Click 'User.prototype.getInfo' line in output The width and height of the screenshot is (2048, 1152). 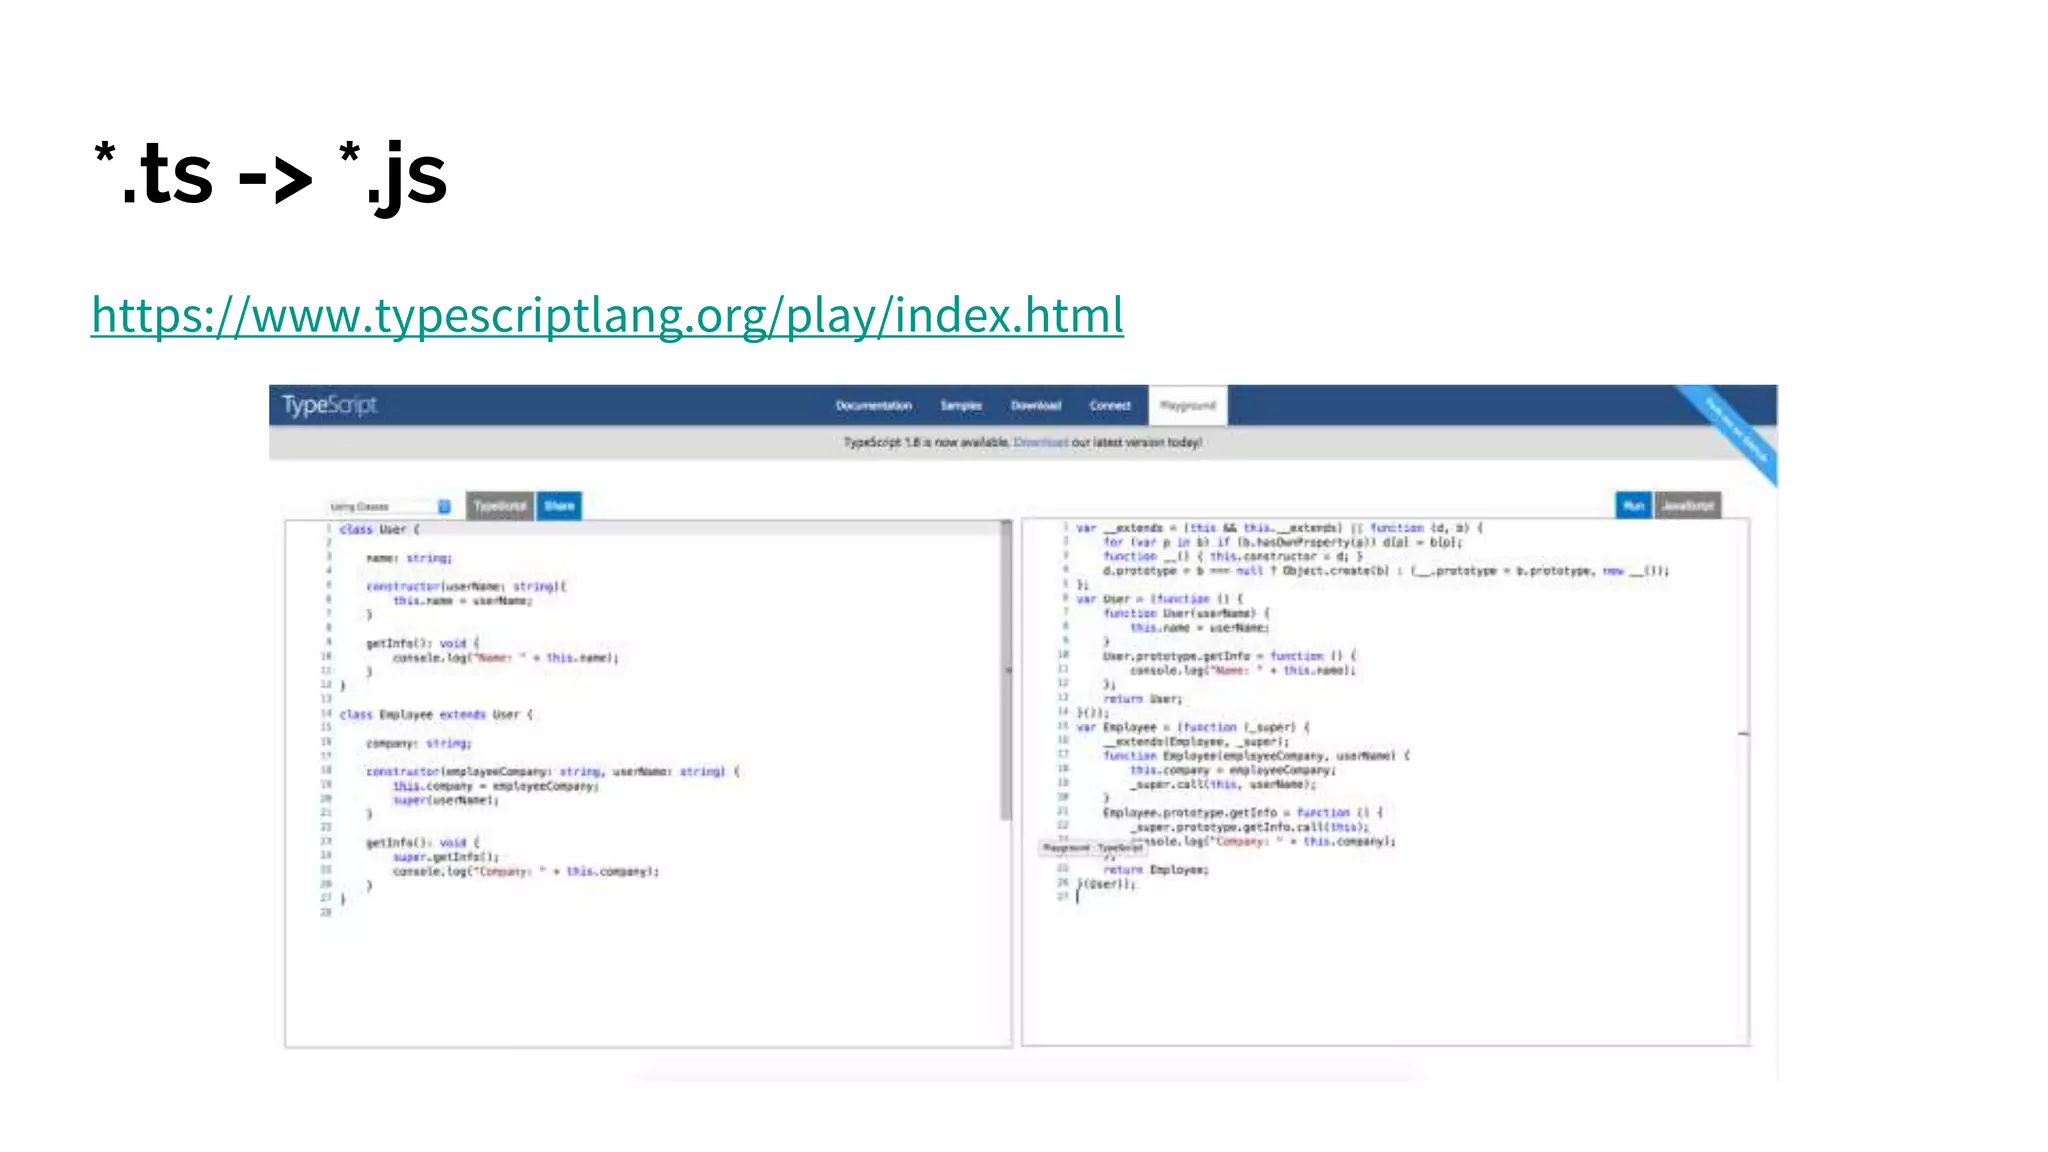tap(1230, 656)
